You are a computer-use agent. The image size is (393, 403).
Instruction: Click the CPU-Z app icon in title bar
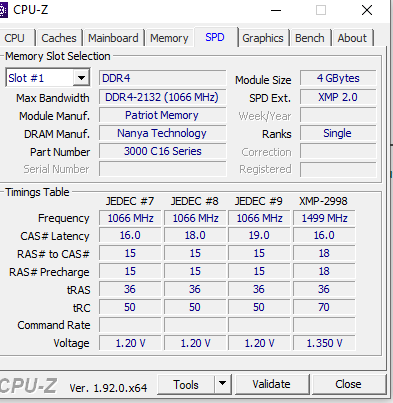[3, 10]
